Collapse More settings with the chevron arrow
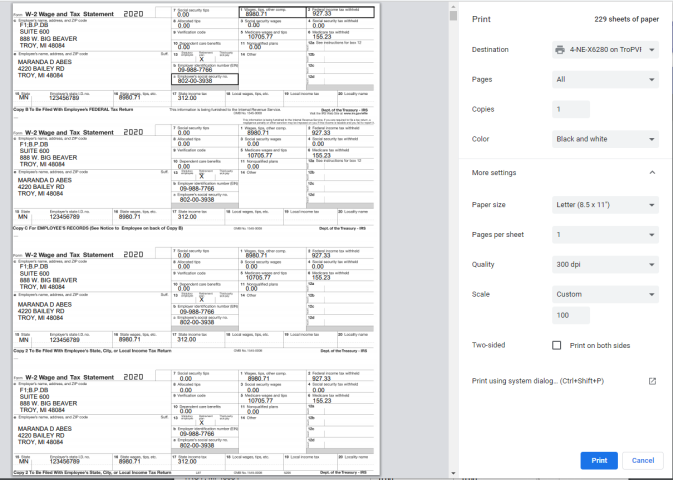 [652, 172]
